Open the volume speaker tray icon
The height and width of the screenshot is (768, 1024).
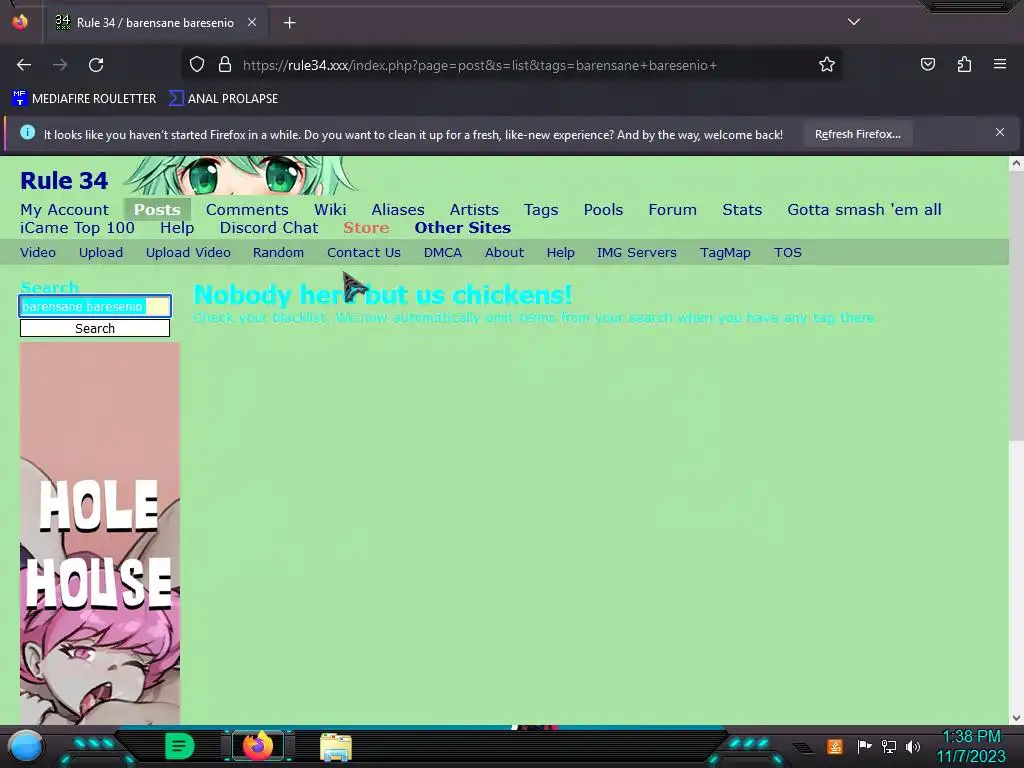[x=912, y=746]
